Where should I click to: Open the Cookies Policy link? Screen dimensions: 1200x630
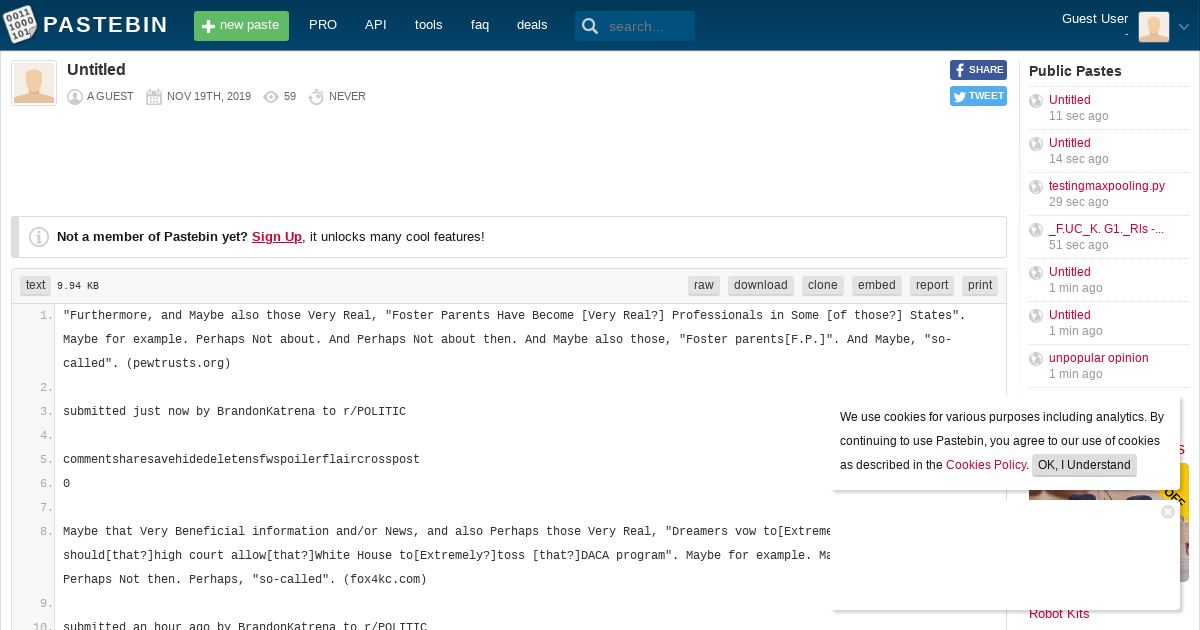[x=986, y=465]
